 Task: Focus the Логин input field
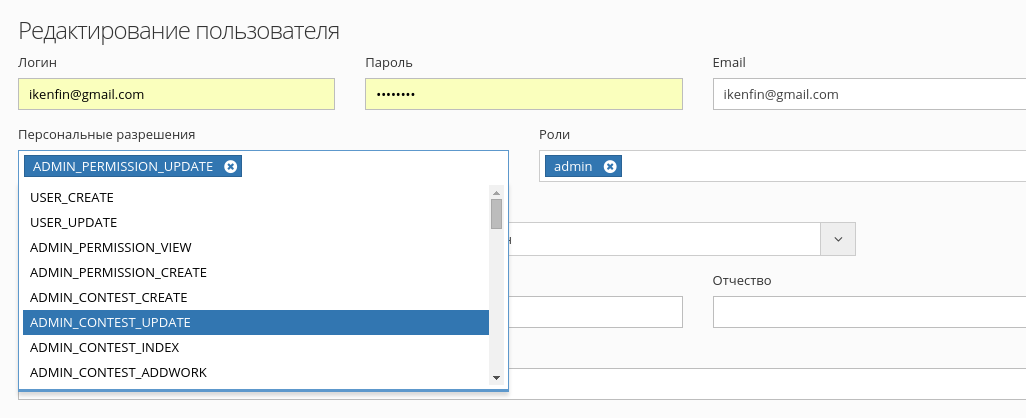click(x=177, y=94)
